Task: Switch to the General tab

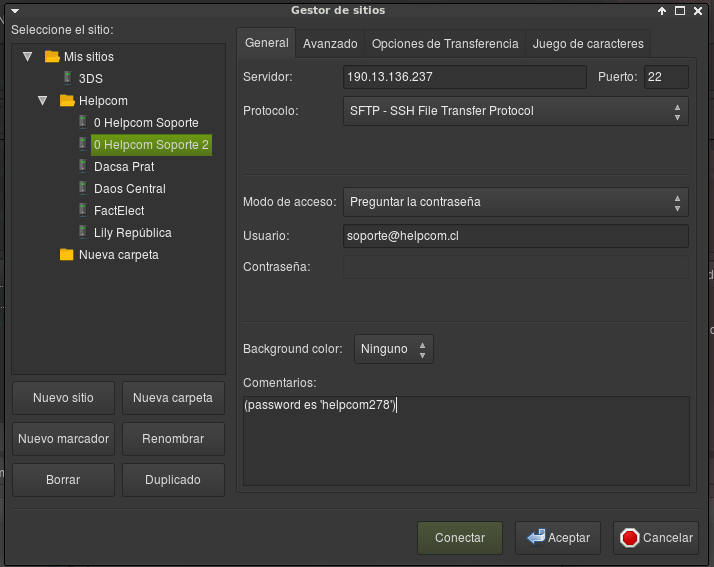Action: point(266,43)
